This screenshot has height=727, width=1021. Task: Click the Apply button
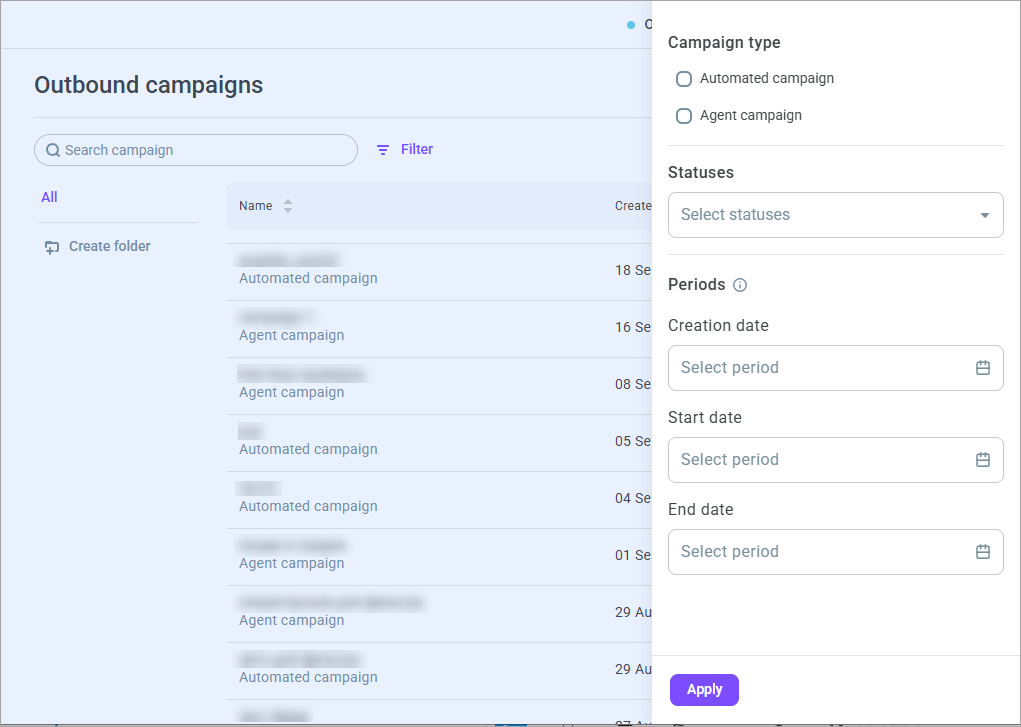click(704, 690)
